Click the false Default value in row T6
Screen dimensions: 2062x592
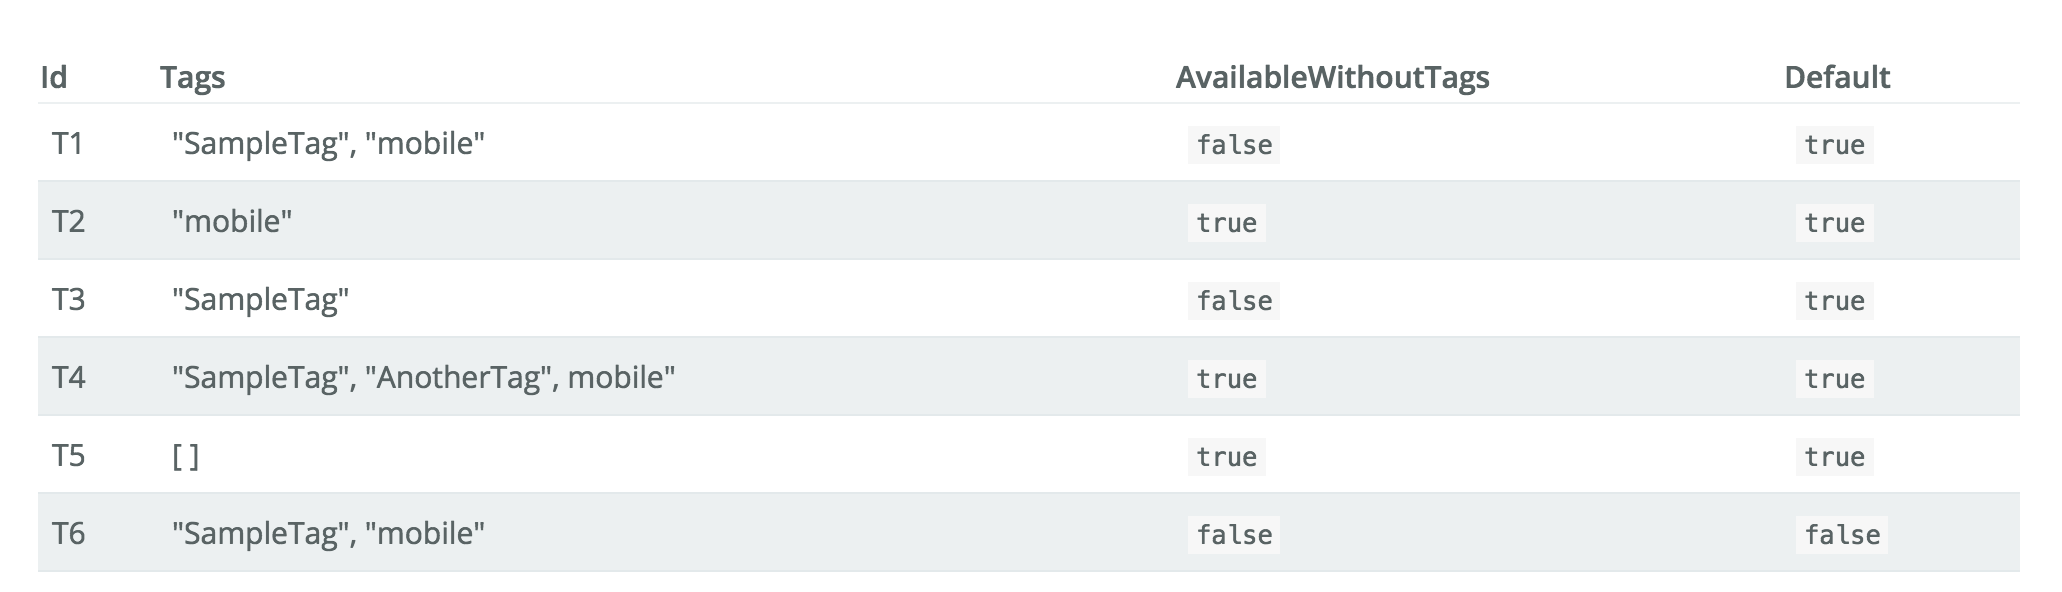(1842, 535)
